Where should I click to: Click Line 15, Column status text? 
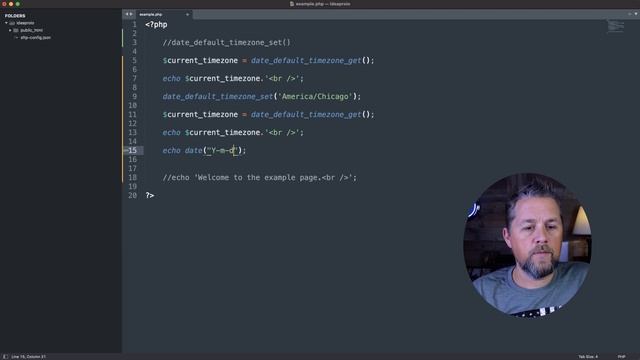pos(29,357)
